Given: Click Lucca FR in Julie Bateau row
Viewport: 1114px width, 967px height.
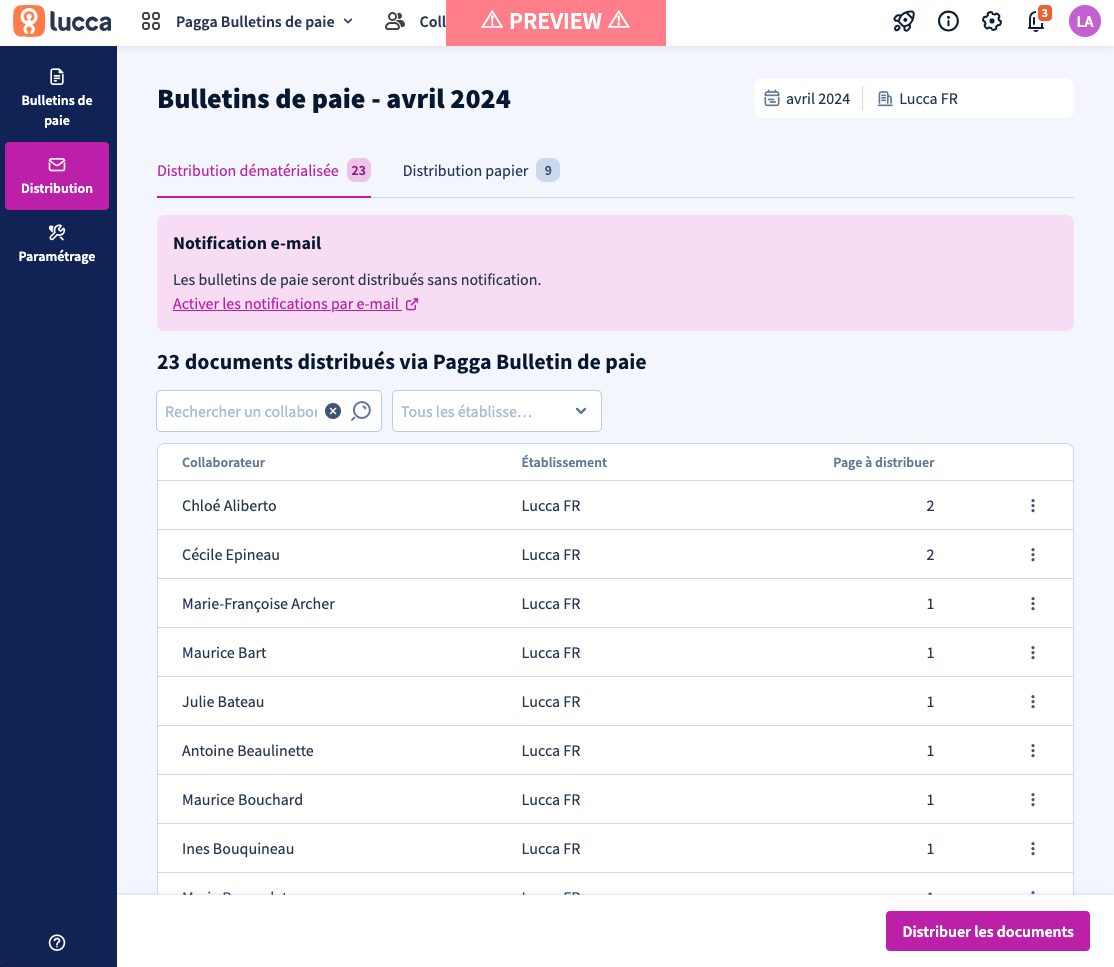Looking at the screenshot, I should pos(551,702).
